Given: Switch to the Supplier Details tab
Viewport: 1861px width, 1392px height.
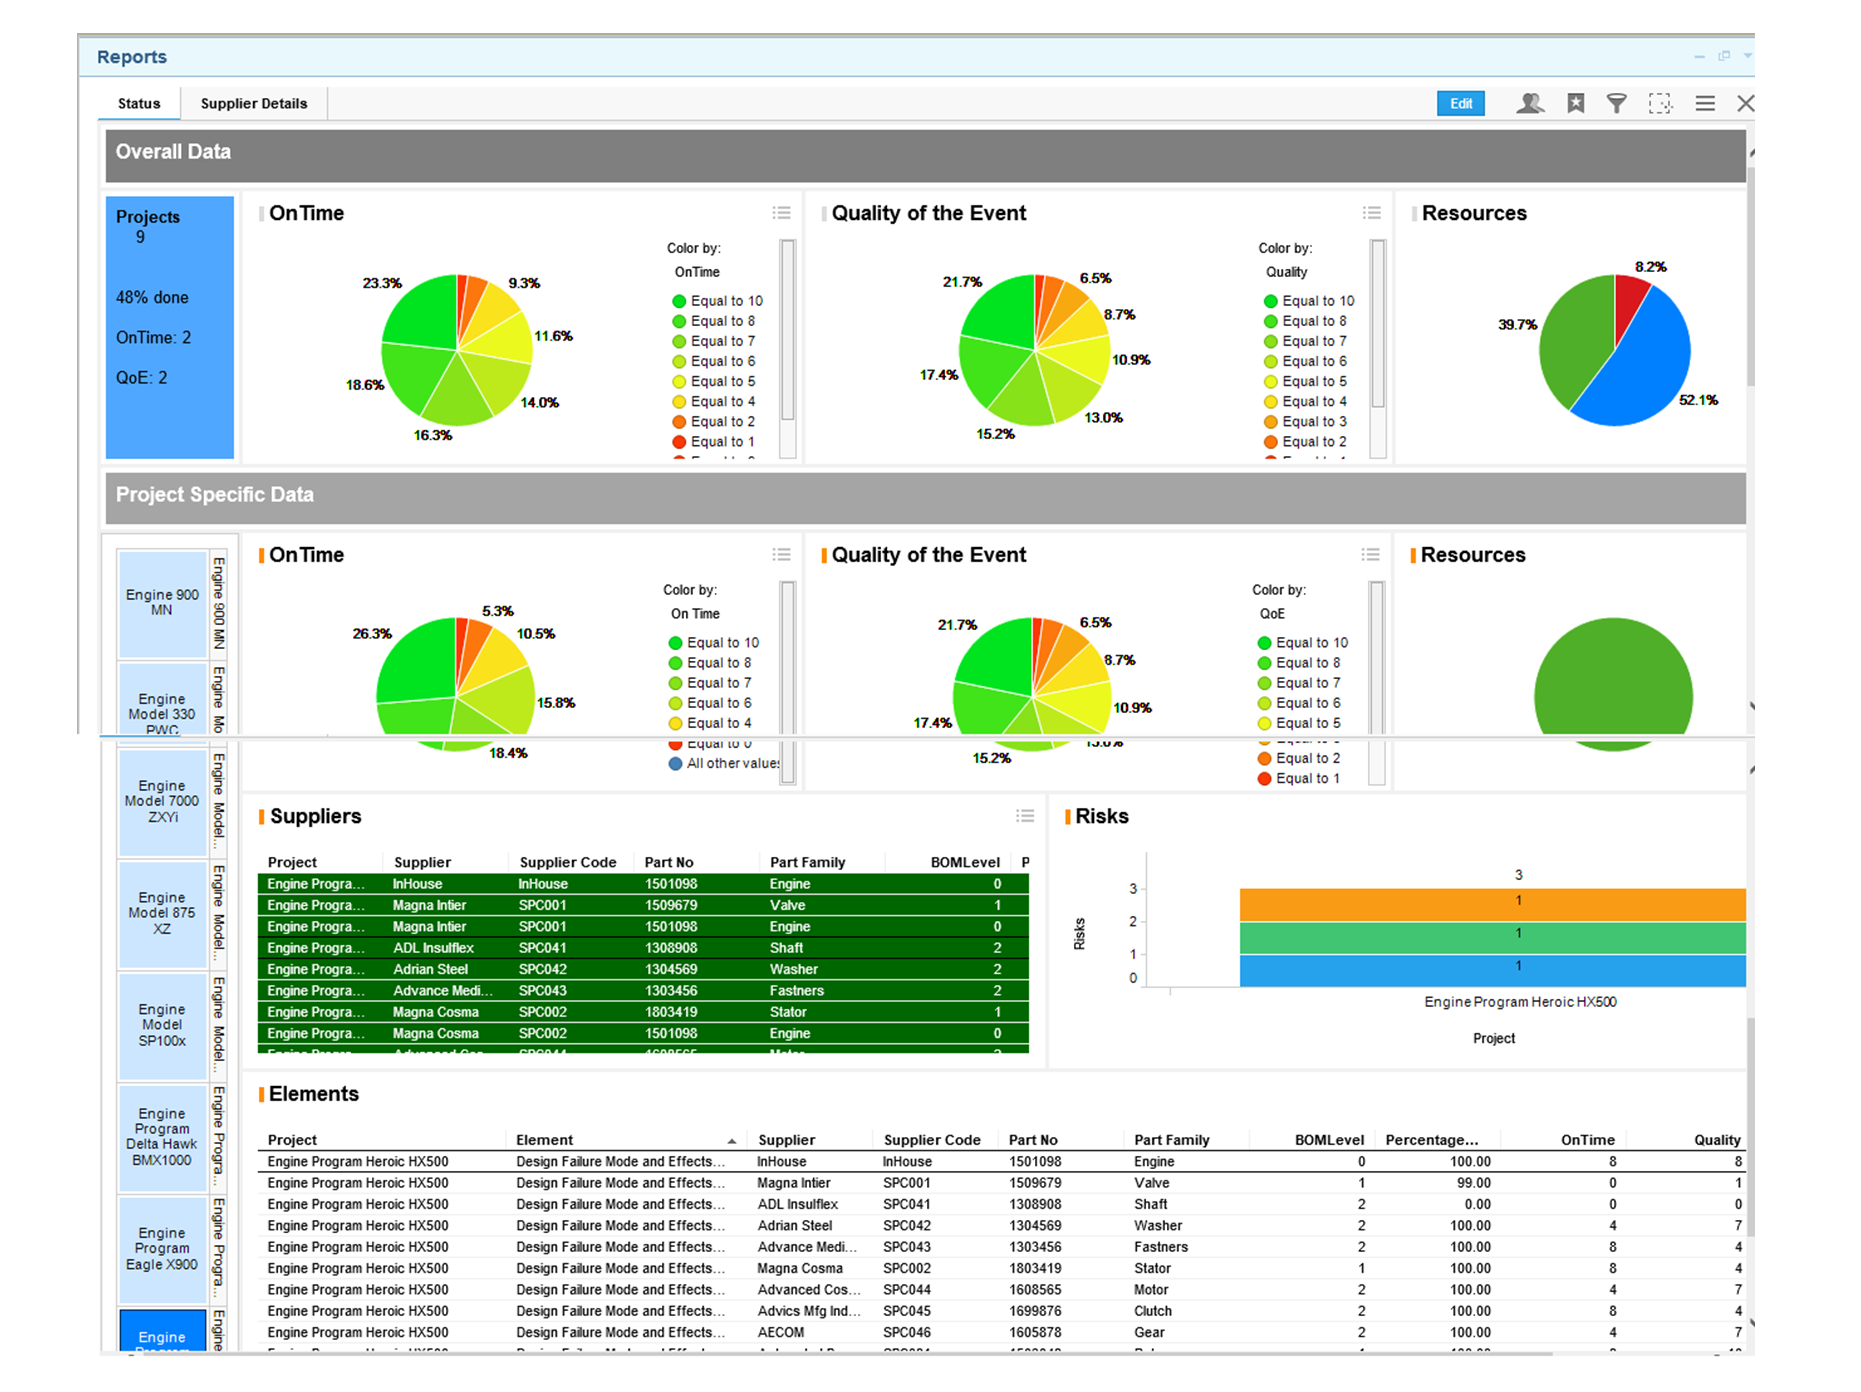Looking at the screenshot, I should coord(254,103).
